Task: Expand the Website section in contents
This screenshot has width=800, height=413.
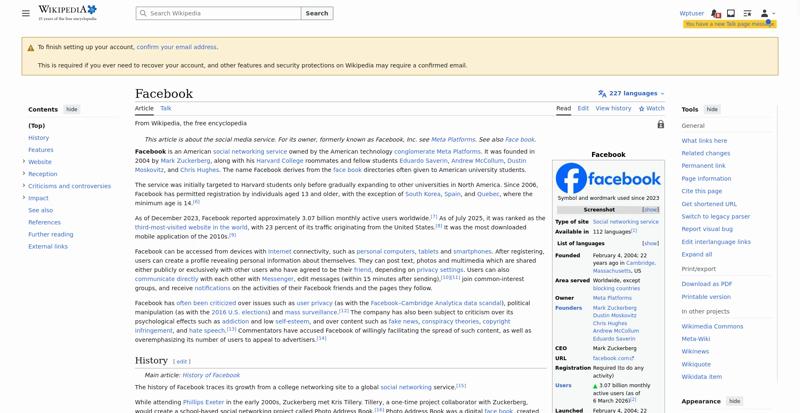Action: tap(23, 161)
